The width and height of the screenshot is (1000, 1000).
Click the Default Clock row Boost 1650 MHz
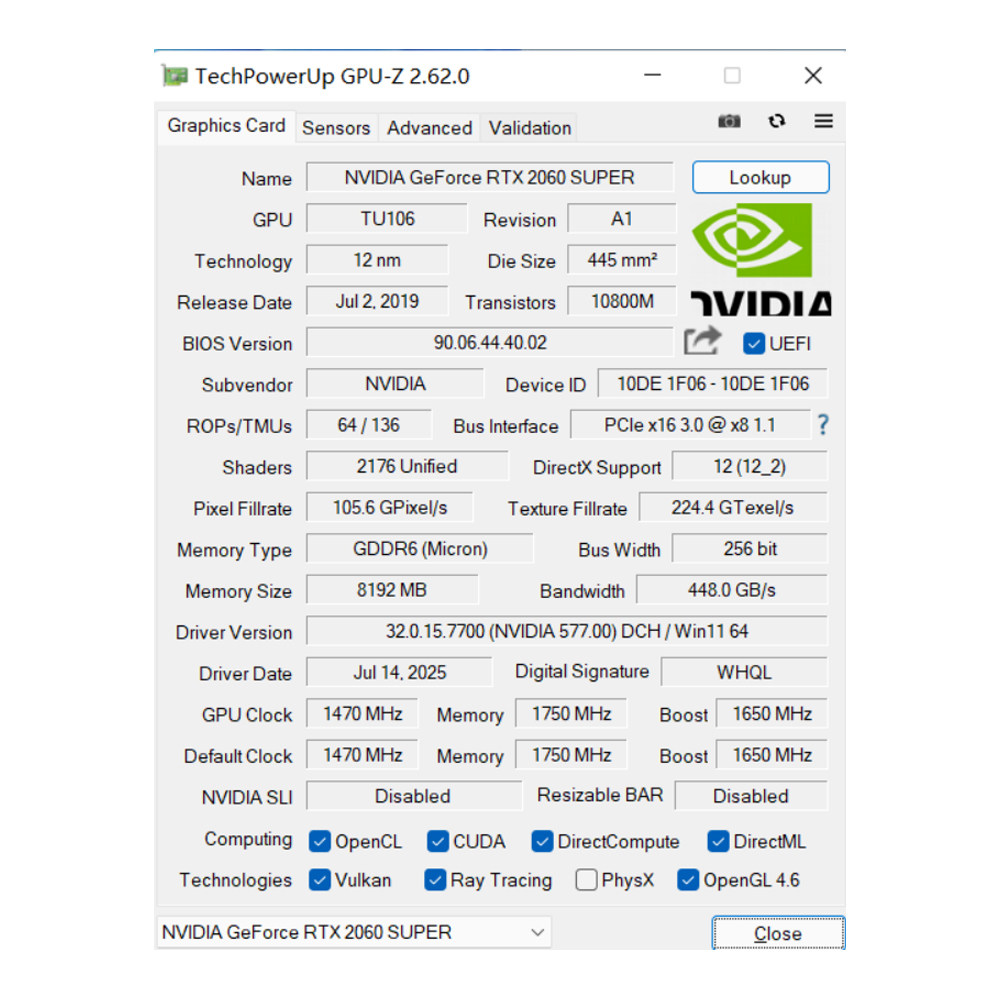772,755
